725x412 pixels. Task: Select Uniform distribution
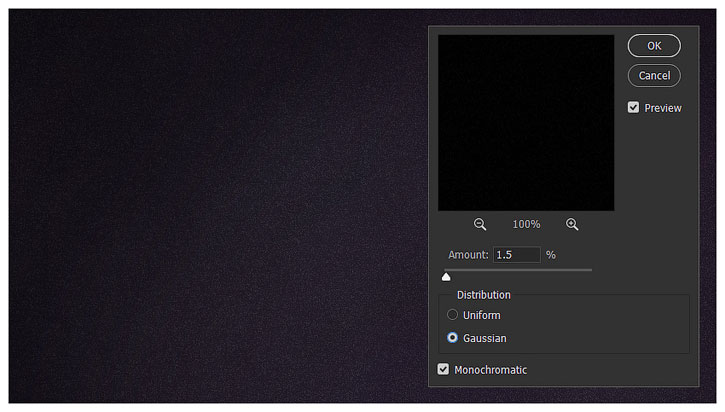(452, 315)
